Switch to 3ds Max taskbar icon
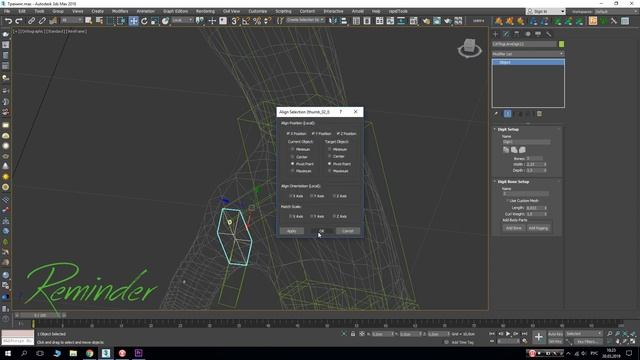640x360 pixels. click(x=106, y=353)
